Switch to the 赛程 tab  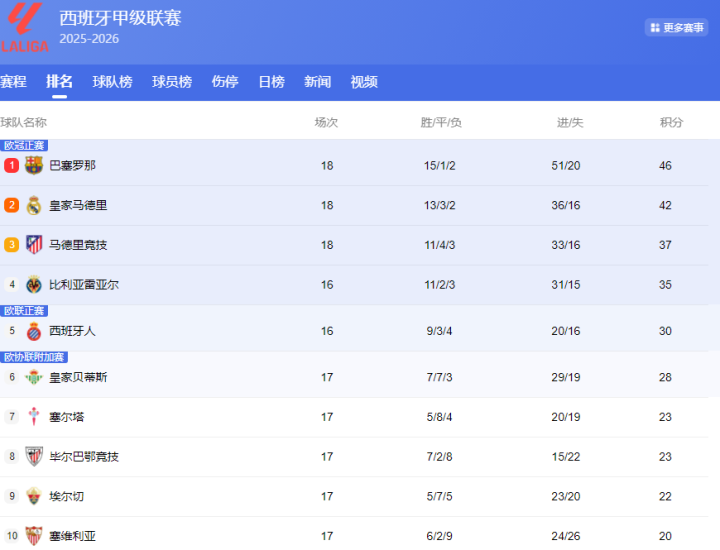(13, 82)
